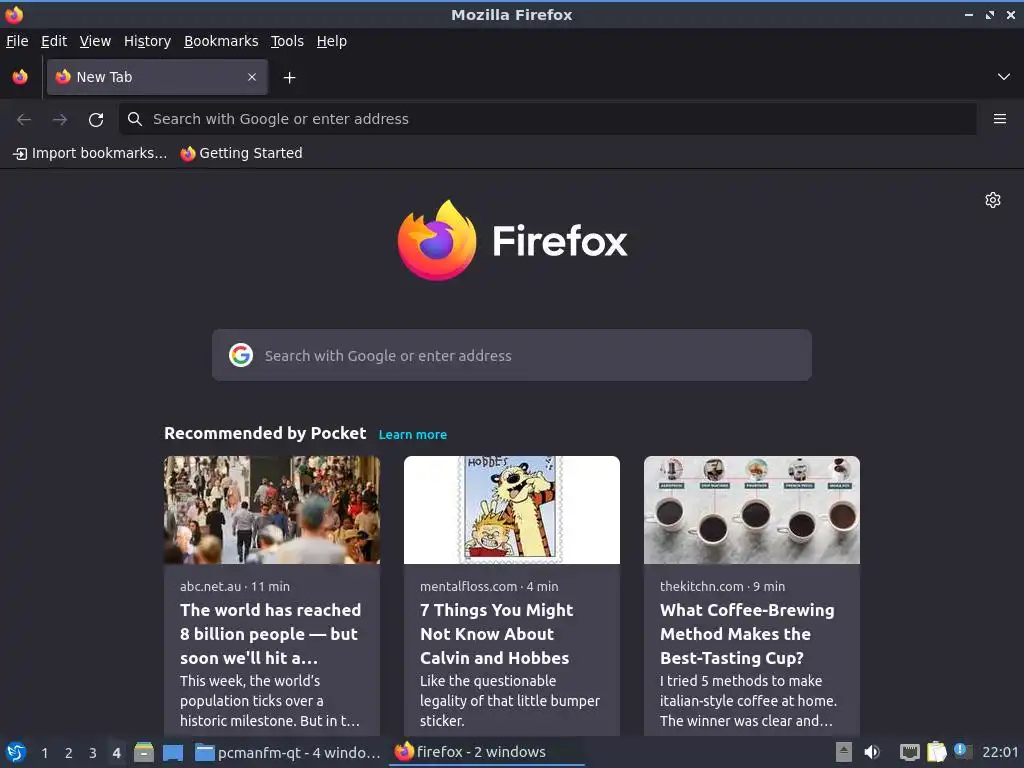
Task: Open the Getting Started bookmark
Action: (x=242, y=153)
